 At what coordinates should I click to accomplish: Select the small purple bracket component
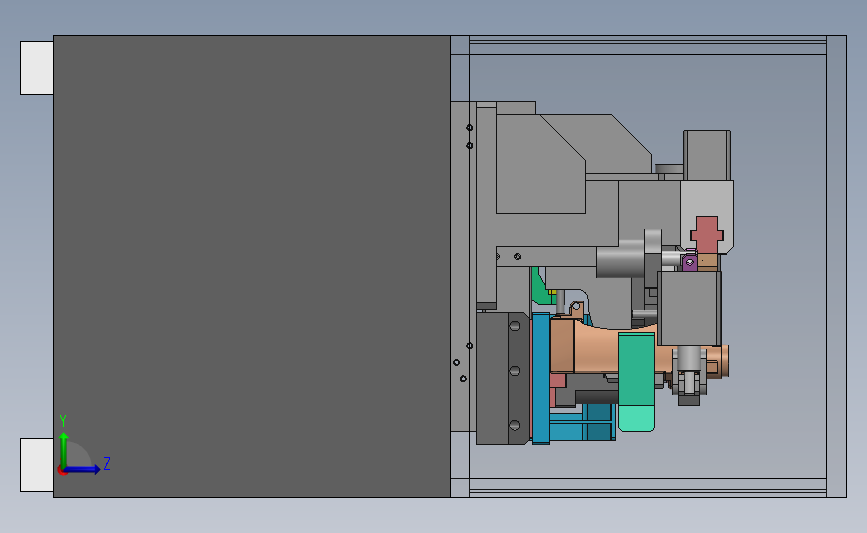[x=689, y=262]
